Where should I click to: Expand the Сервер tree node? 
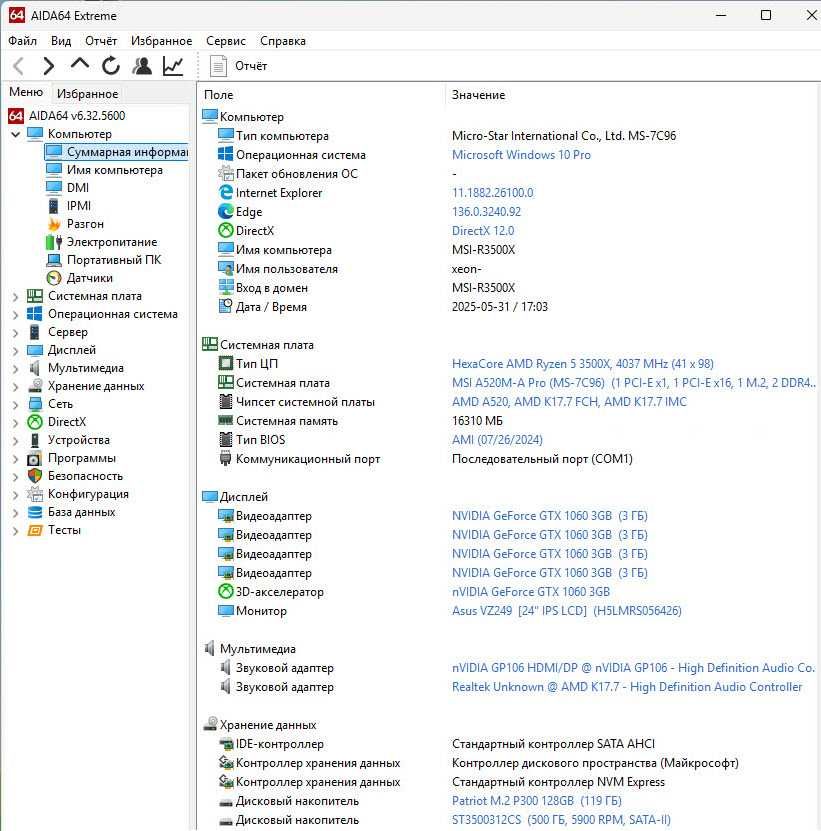click(15, 333)
